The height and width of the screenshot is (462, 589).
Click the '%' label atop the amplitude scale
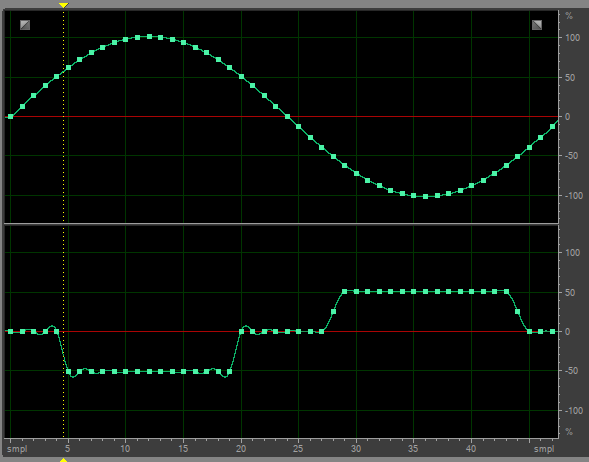[569, 16]
